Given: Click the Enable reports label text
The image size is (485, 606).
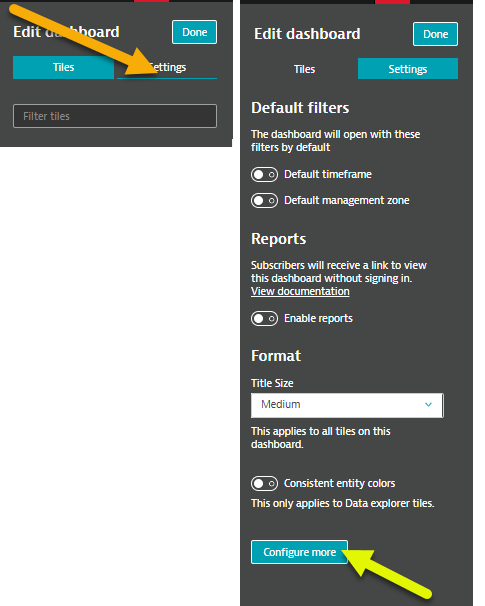Looking at the screenshot, I should 318,318.
